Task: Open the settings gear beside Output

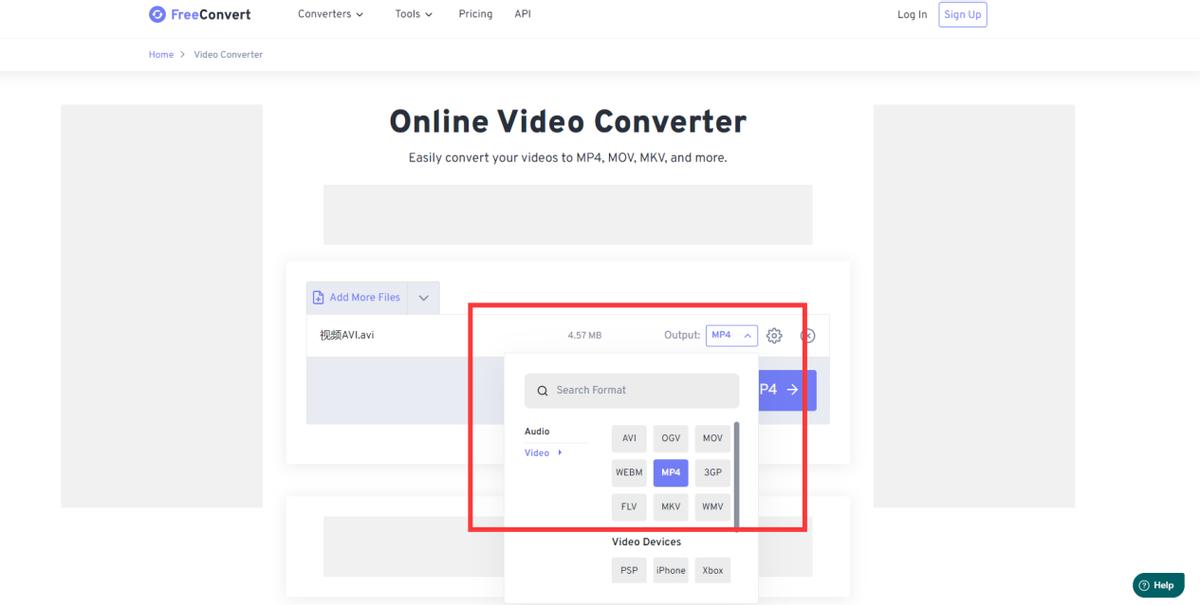Action: (x=774, y=335)
